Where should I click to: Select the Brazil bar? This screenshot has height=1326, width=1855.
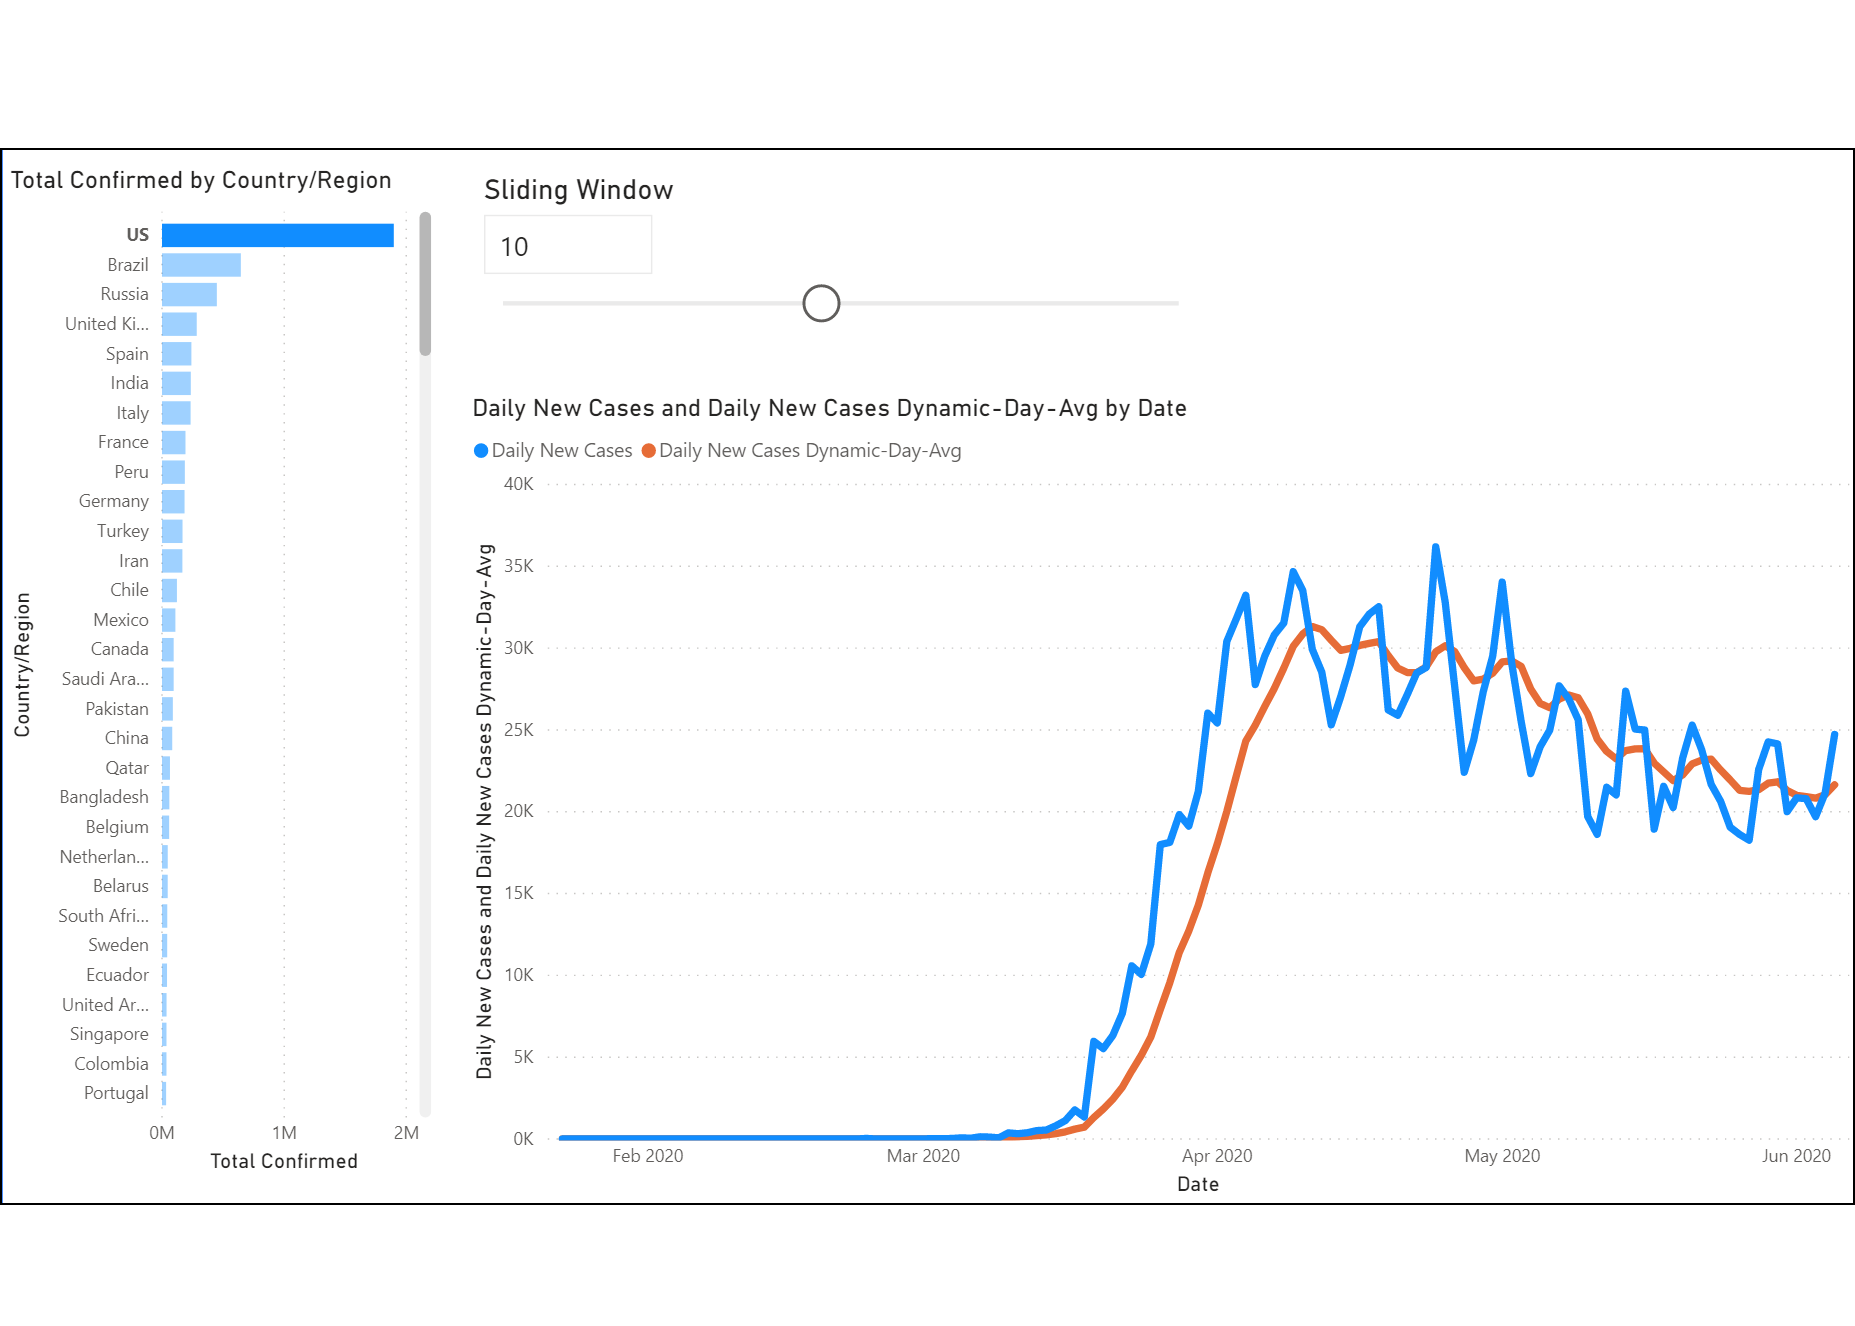[x=201, y=265]
